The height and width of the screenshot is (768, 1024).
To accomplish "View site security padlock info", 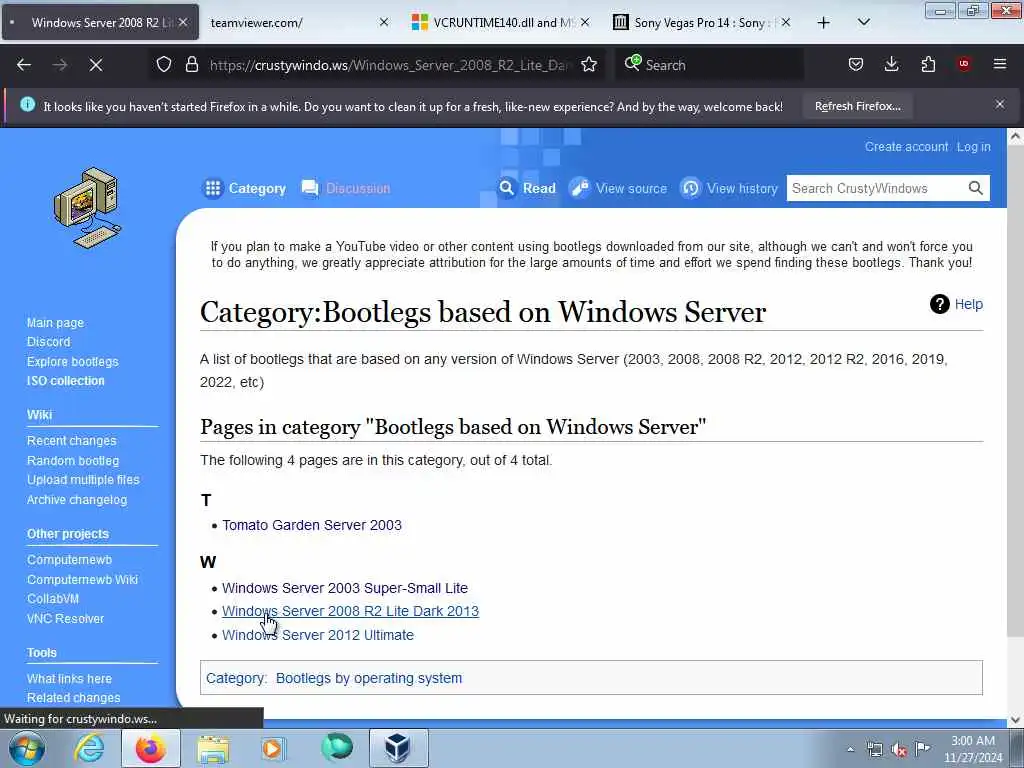I will [x=191, y=64].
